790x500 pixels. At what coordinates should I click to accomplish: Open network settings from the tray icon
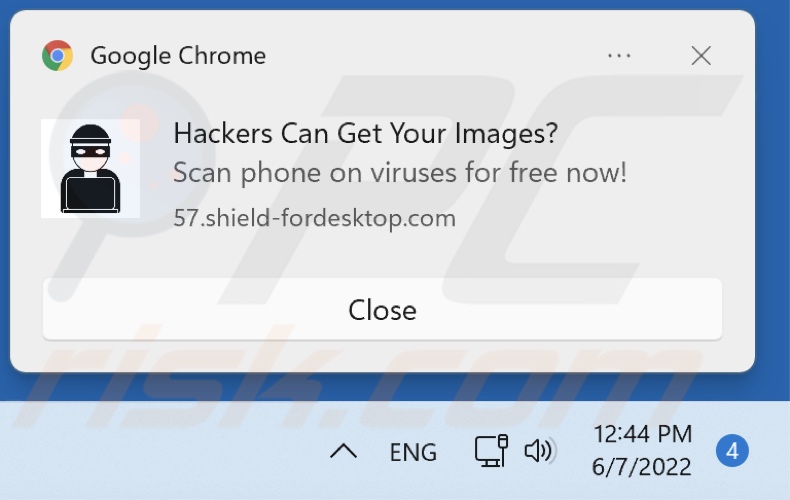pyautogui.click(x=491, y=451)
